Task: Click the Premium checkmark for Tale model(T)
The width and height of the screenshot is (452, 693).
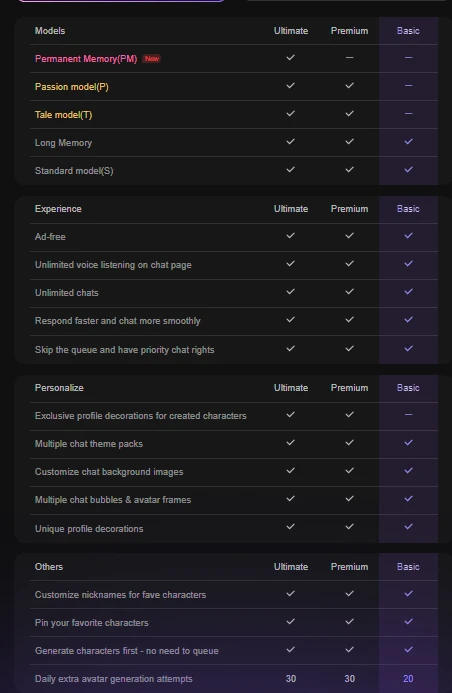Action: point(349,114)
